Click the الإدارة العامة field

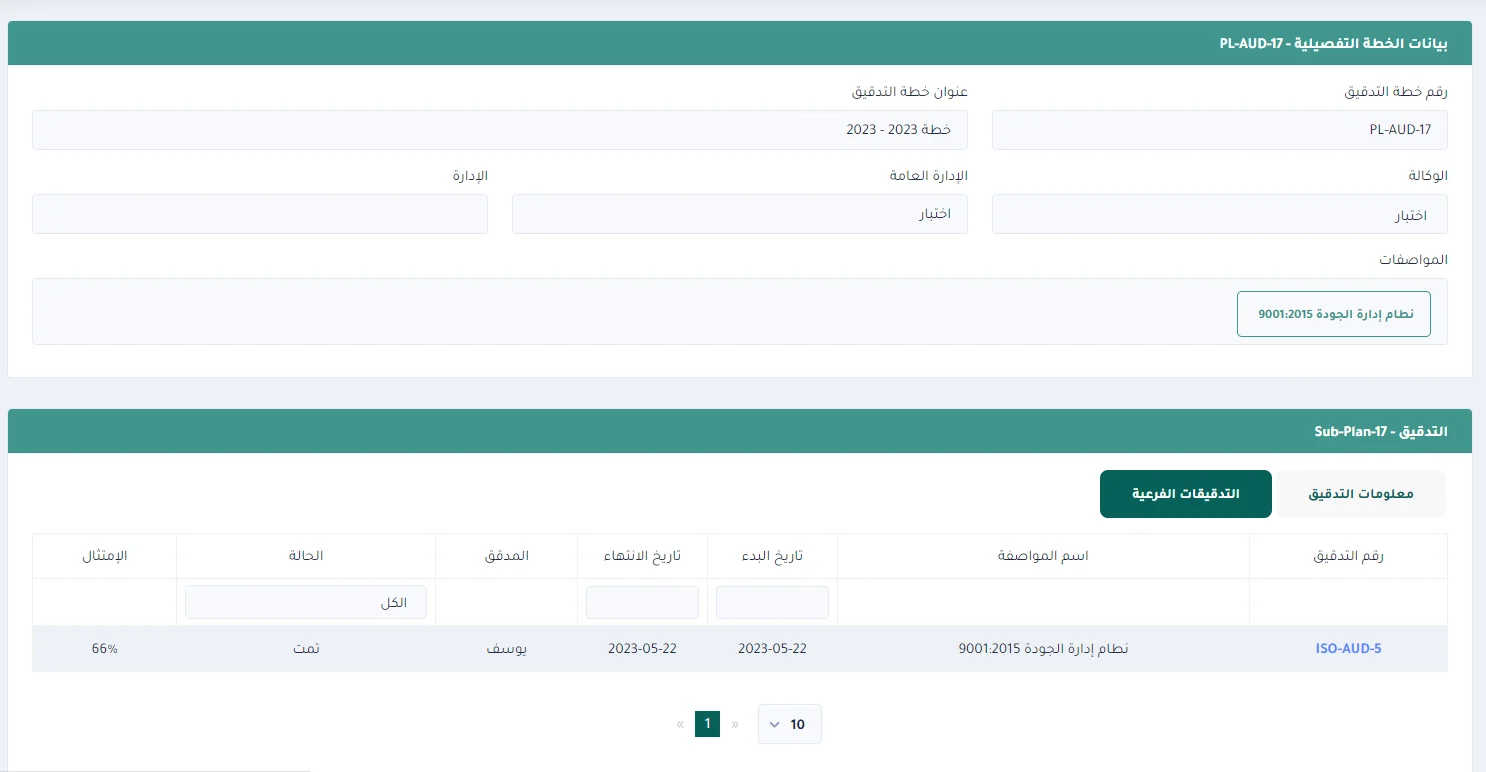pyautogui.click(x=739, y=214)
